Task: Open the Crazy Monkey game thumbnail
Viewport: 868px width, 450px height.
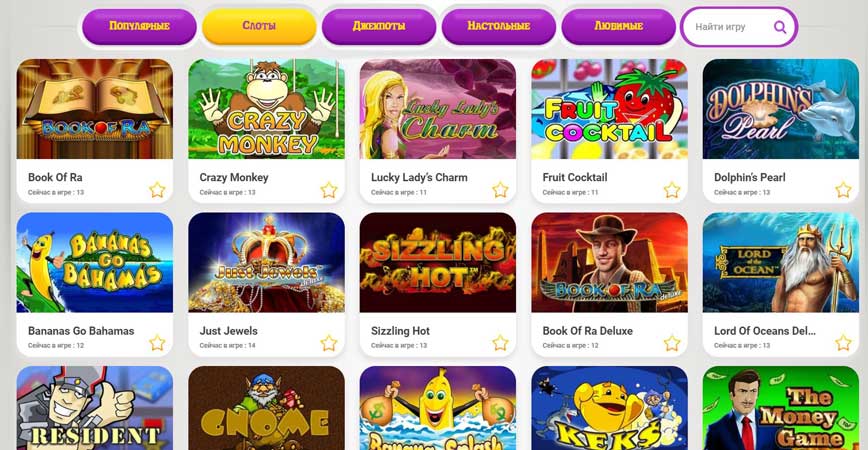Action: point(266,109)
